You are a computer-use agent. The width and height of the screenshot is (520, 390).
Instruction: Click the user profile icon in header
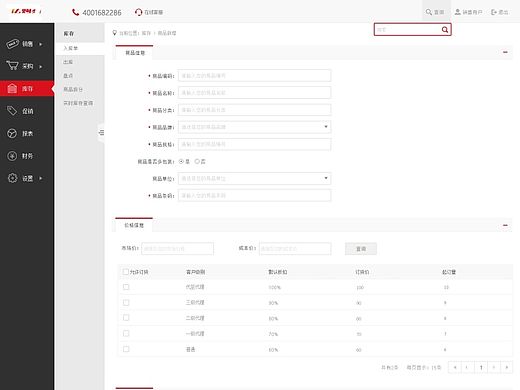tap(458, 12)
